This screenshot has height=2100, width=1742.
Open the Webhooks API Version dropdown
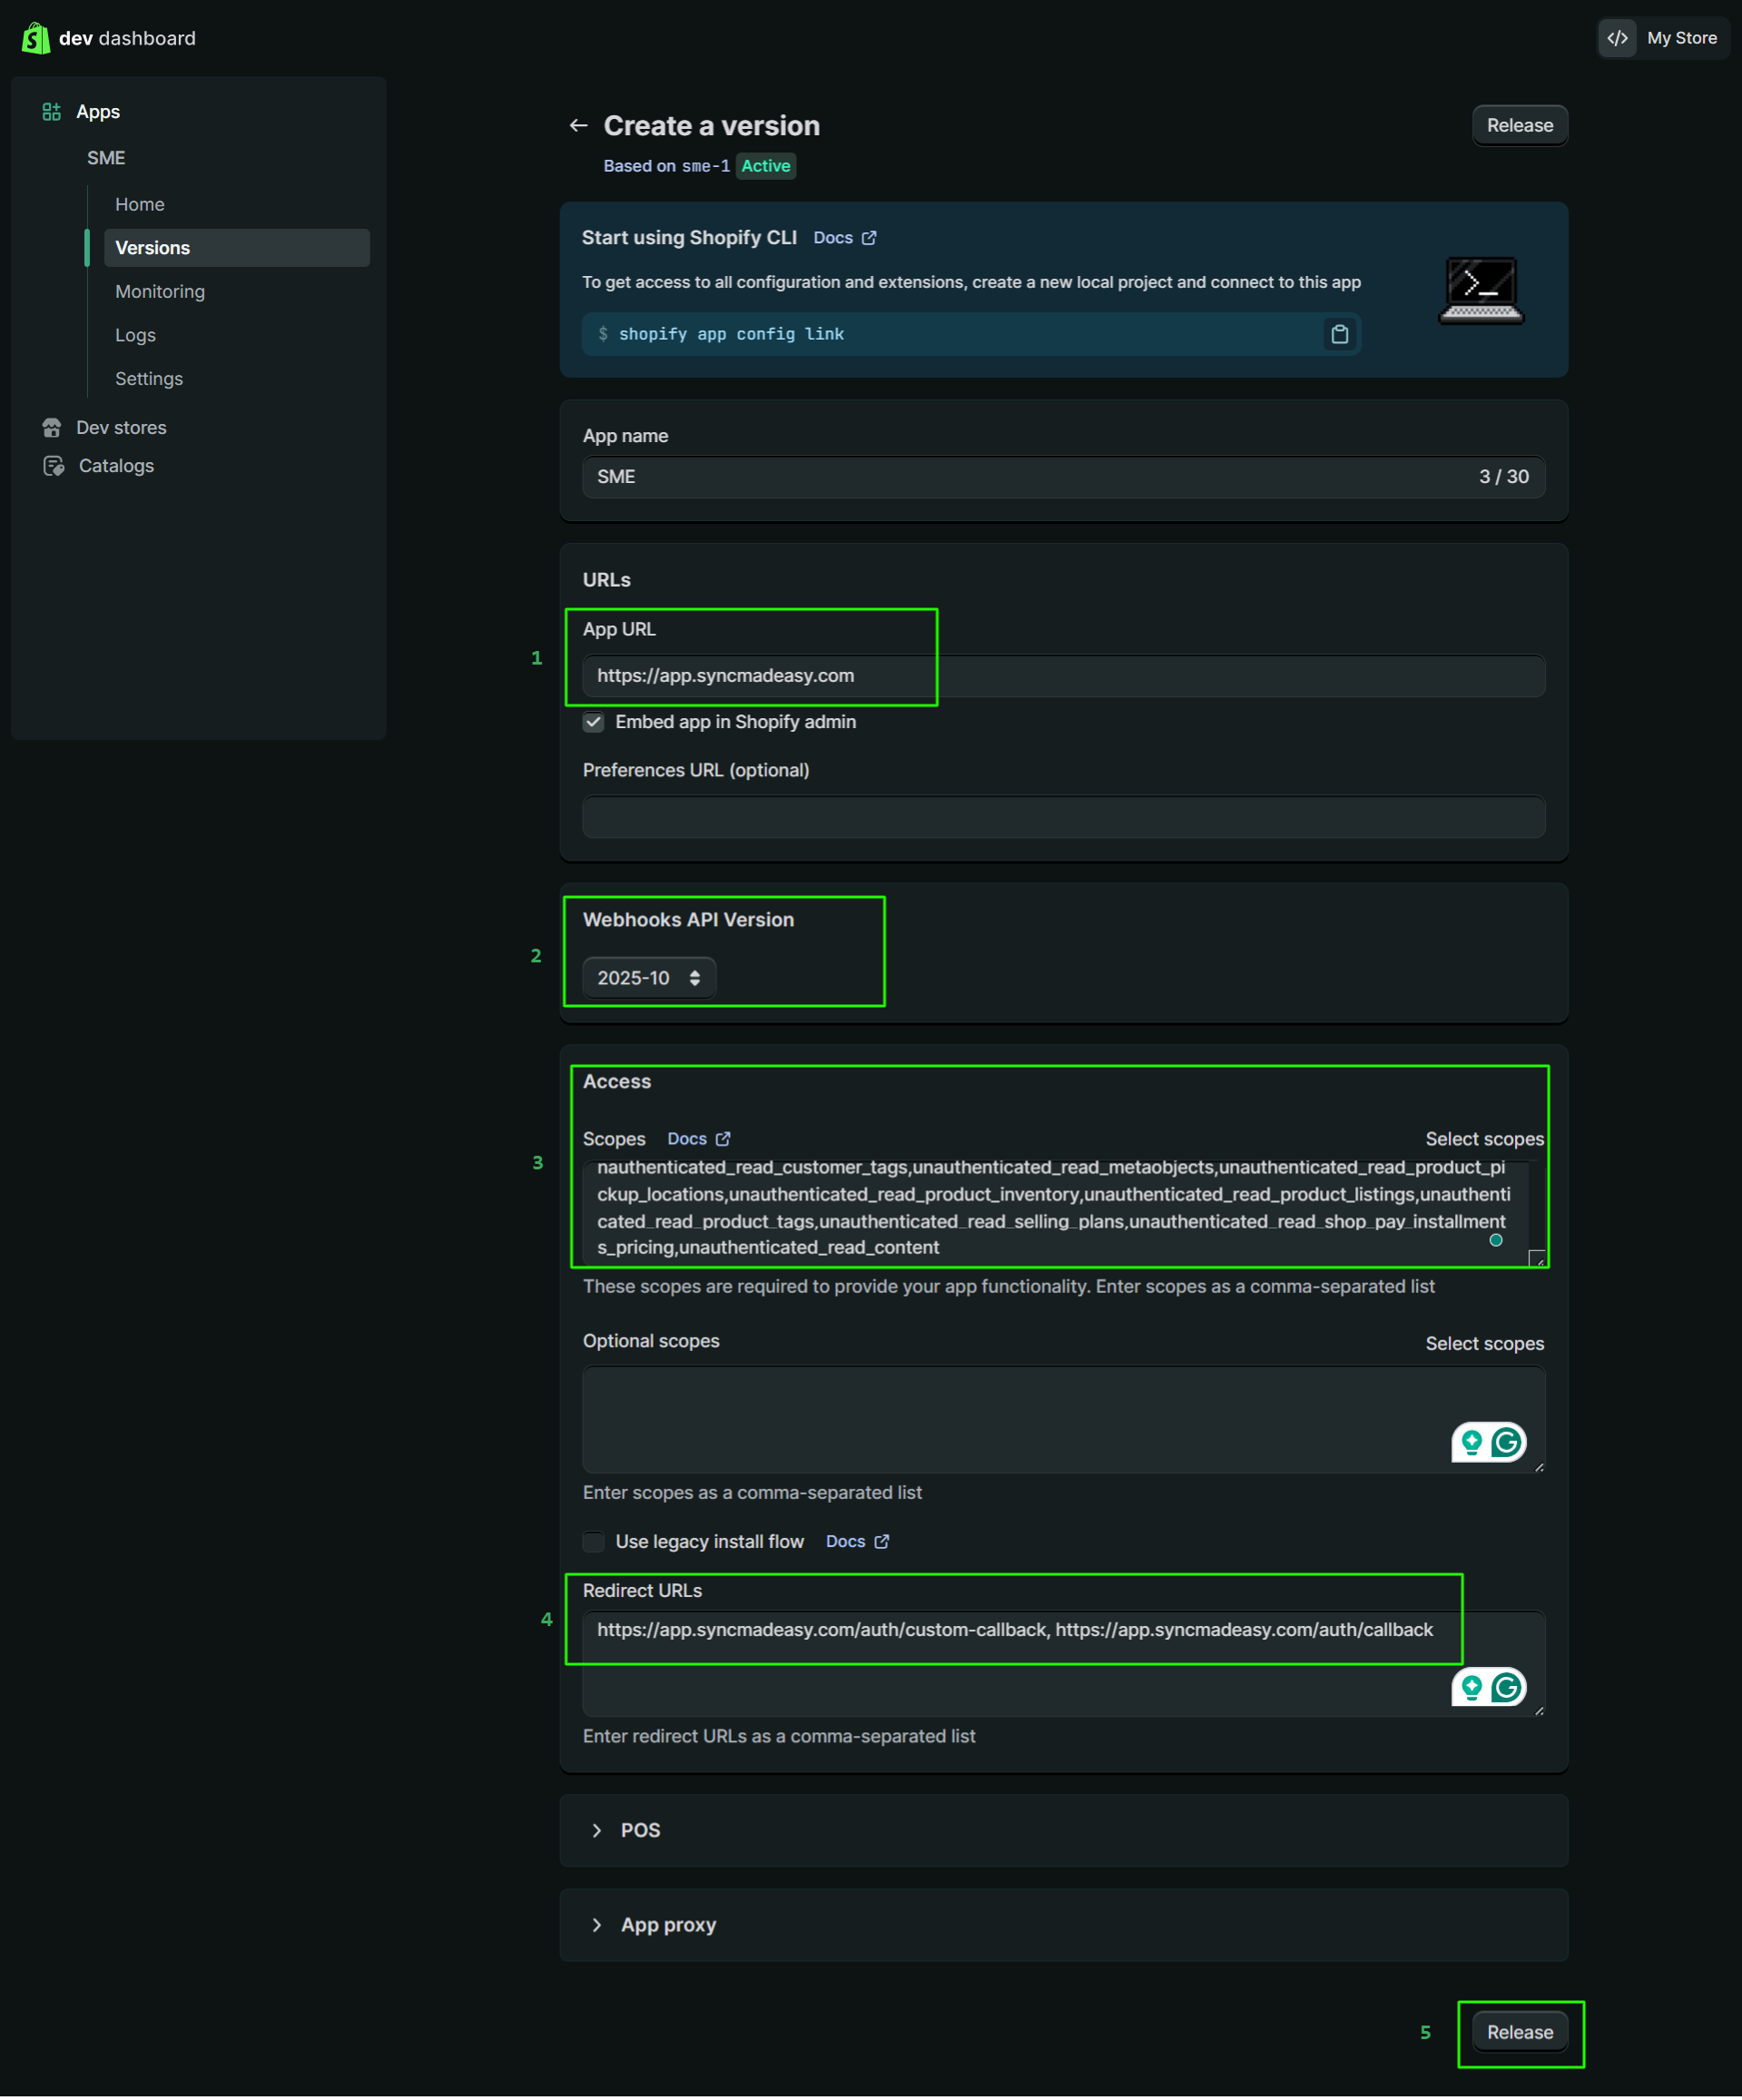pos(648,978)
